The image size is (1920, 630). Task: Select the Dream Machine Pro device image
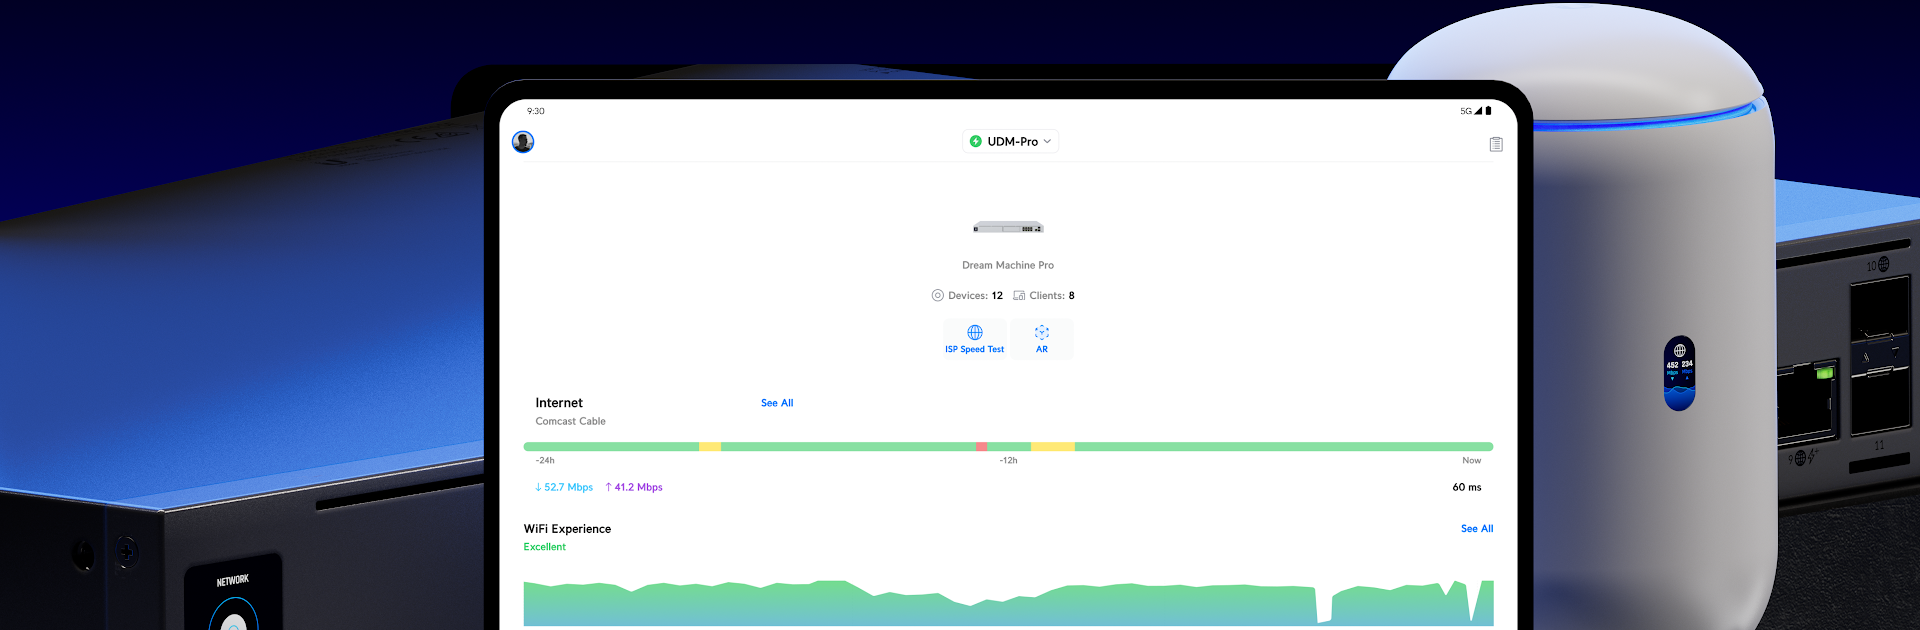point(1008,228)
